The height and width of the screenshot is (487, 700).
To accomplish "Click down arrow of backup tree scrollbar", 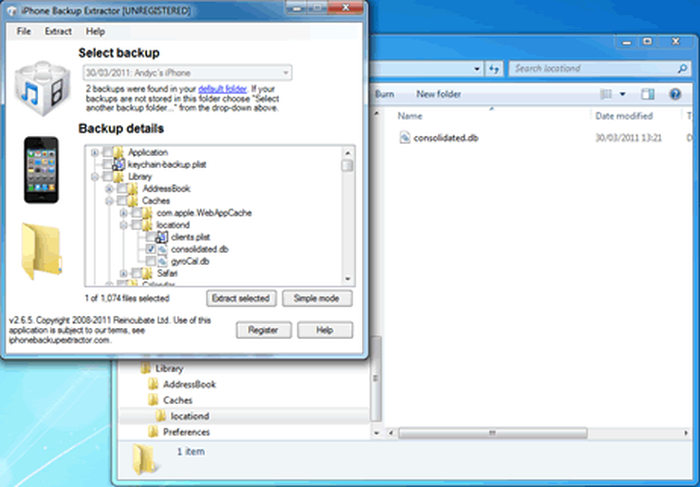I will pyautogui.click(x=348, y=279).
